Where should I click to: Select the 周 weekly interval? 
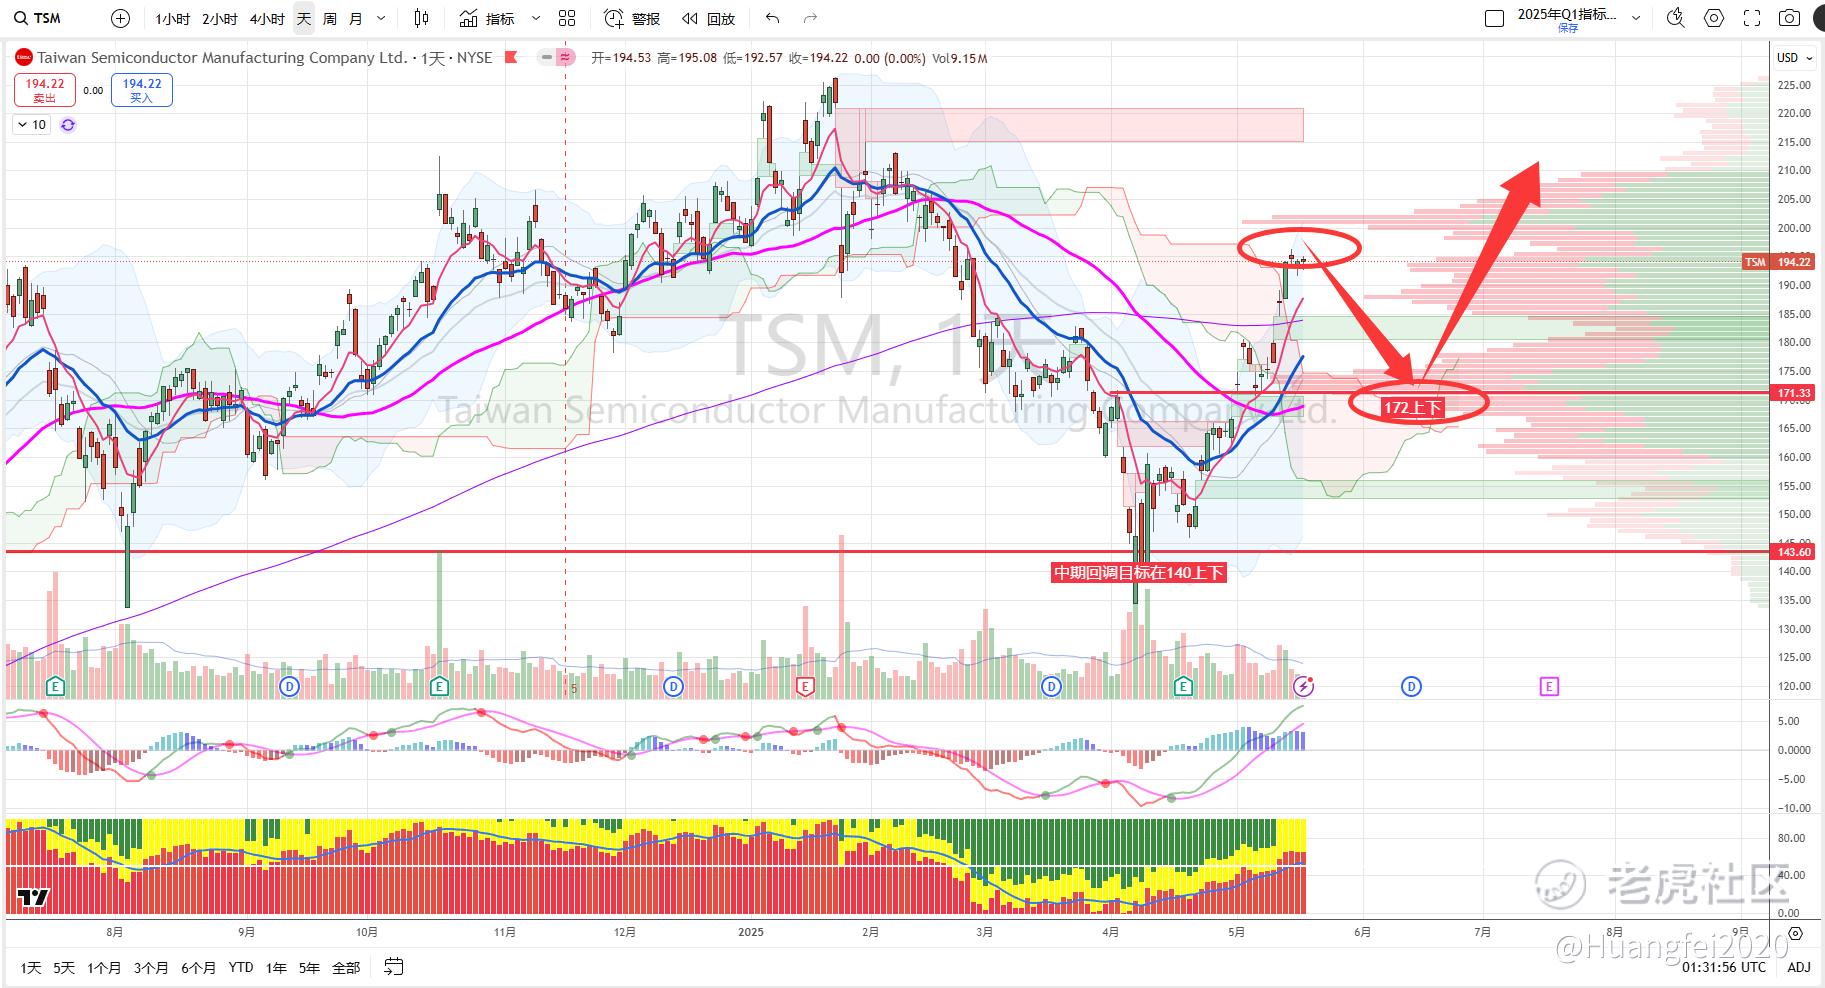coord(330,18)
